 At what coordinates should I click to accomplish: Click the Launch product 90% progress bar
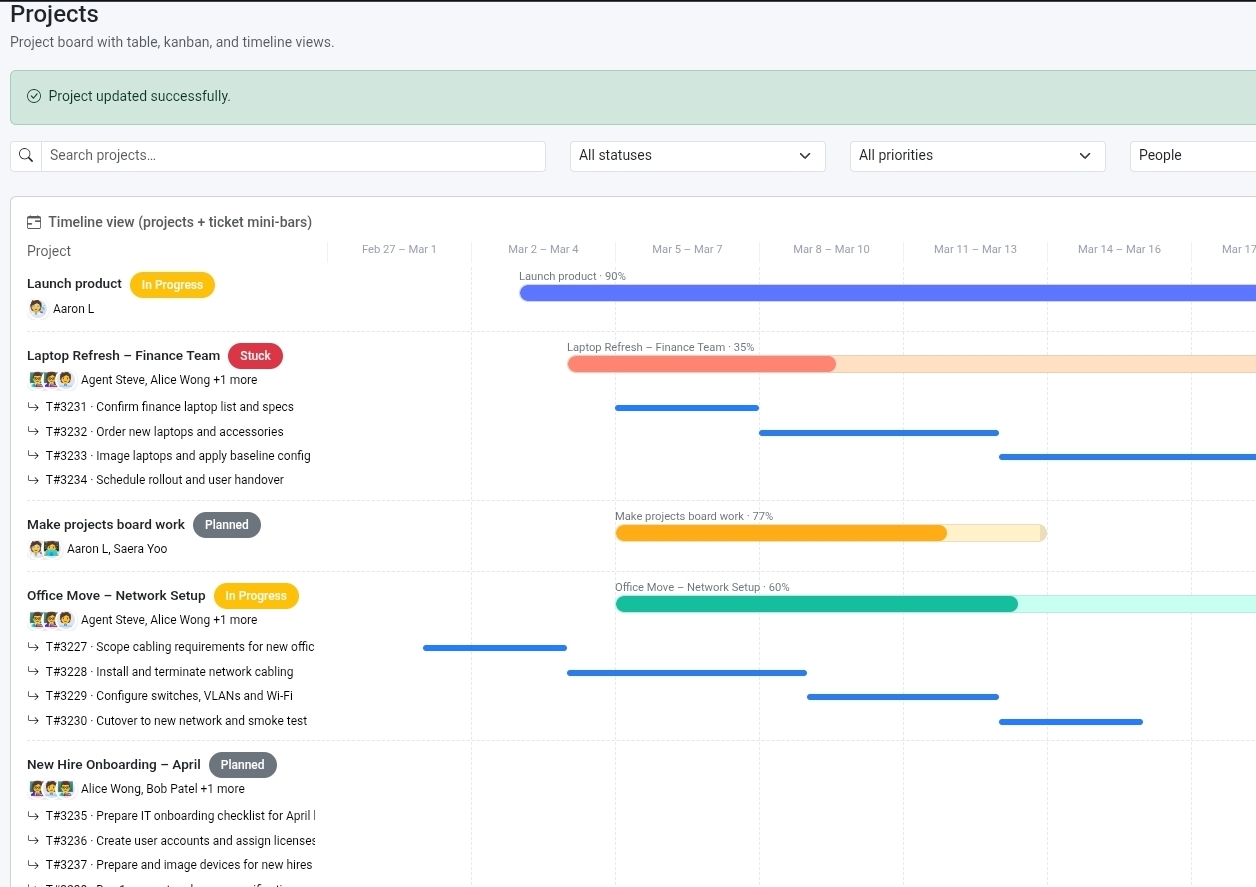pyautogui.click(x=887, y=293)
